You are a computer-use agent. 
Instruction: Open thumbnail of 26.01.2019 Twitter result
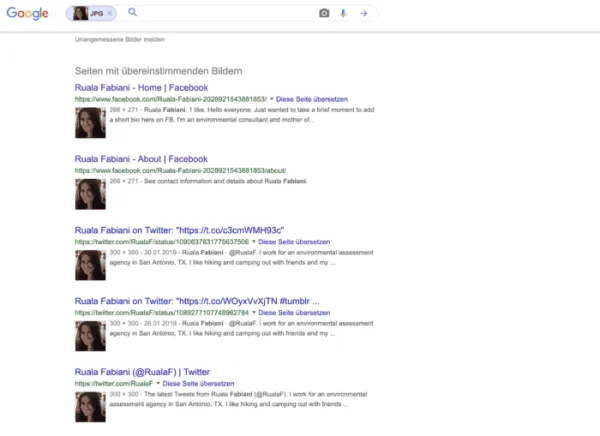pyautogui.click(x=90, y=336)
